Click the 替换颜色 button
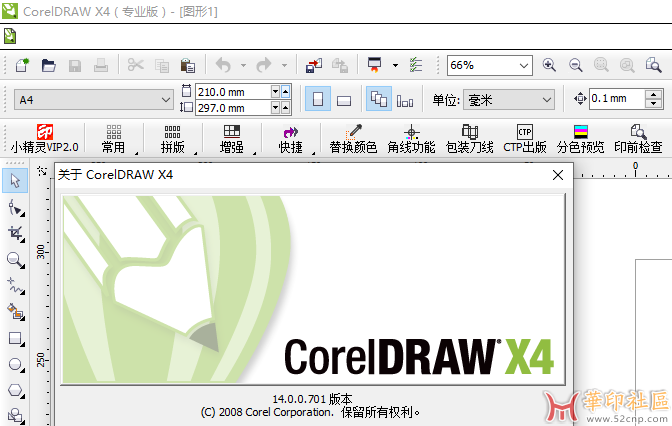Viewport: 672px width, 426px height. coord(353,139)
